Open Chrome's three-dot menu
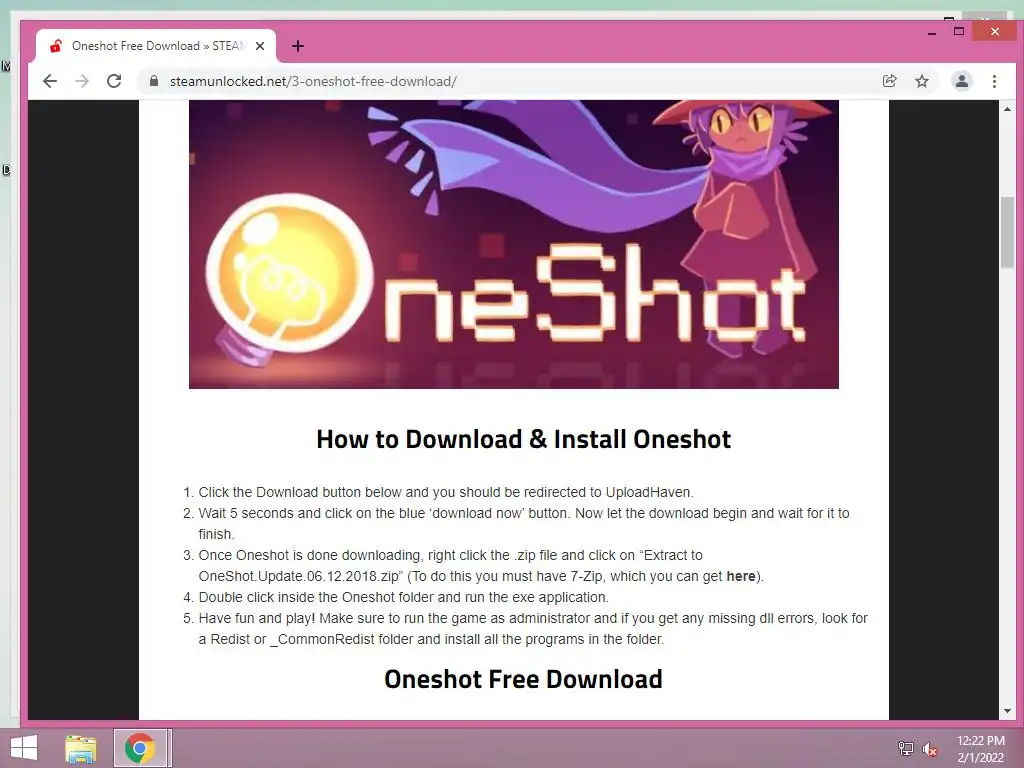The width and height of the screenshot is (1024, 768). [994, 81]
